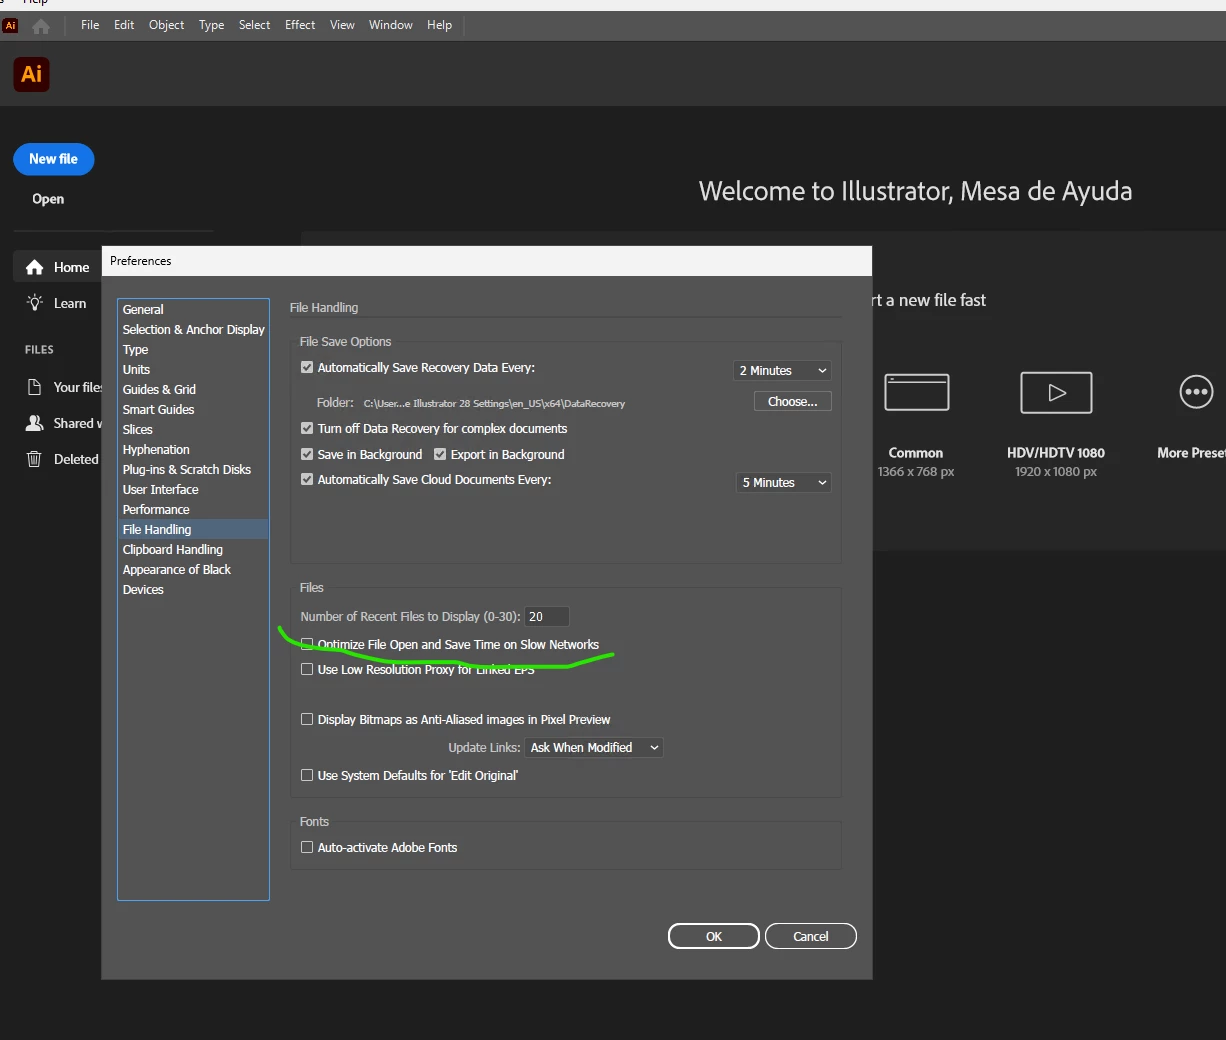Screen dimensions: 1226x1040
Task: Select General in preferences list
Action: click(x=193, y=309)
